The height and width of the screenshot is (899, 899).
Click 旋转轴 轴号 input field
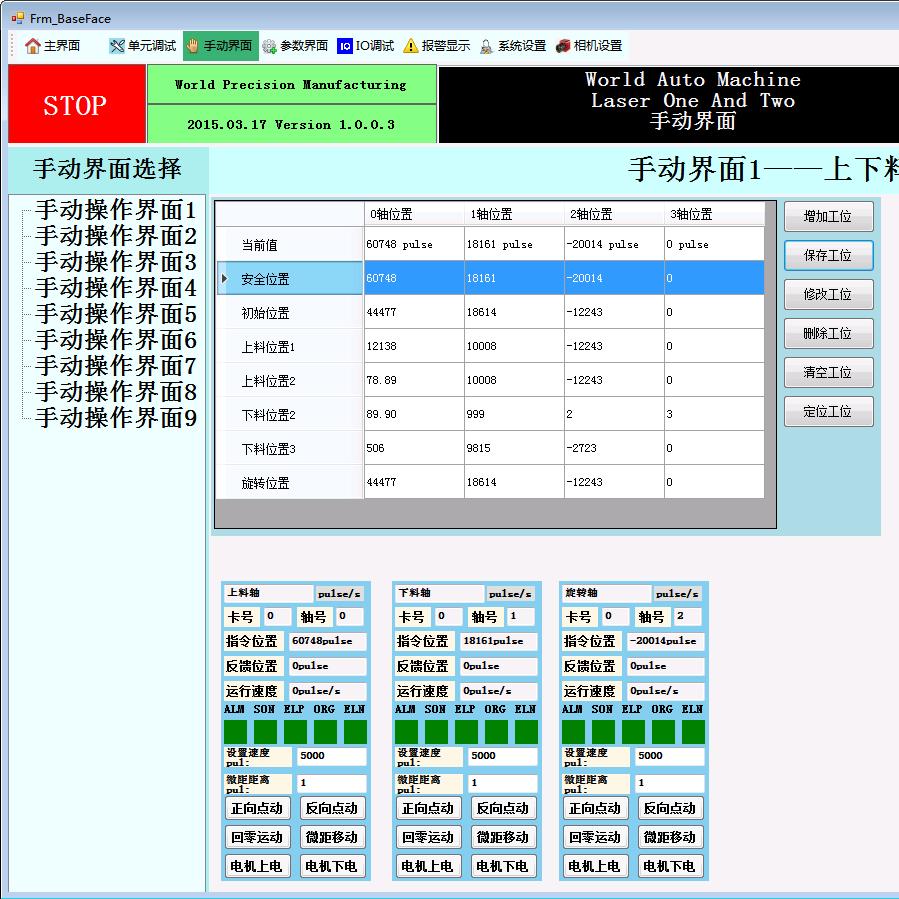(687, 616)
